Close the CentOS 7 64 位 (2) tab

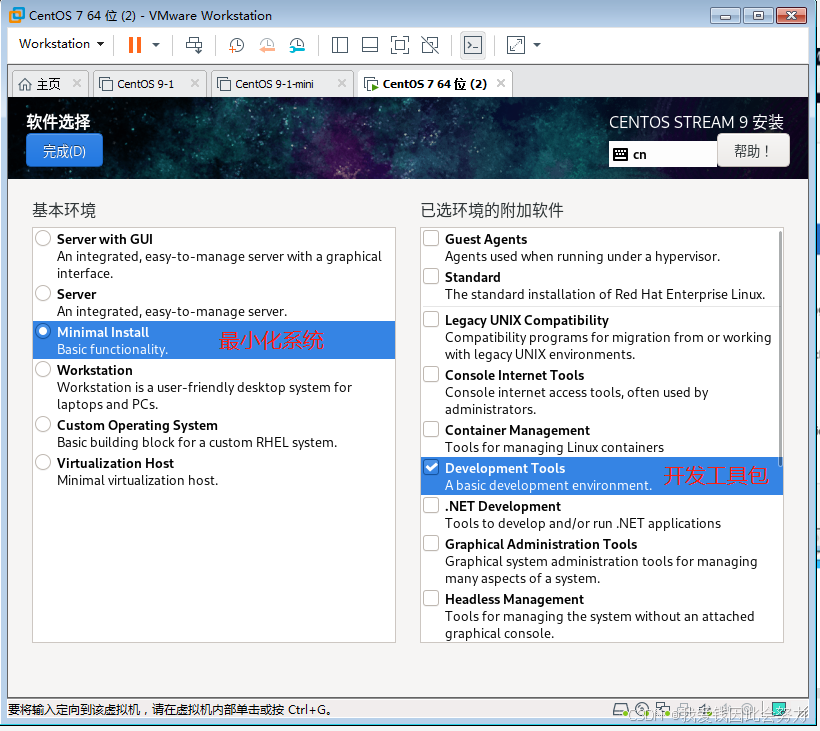click(x=501, y=83)
